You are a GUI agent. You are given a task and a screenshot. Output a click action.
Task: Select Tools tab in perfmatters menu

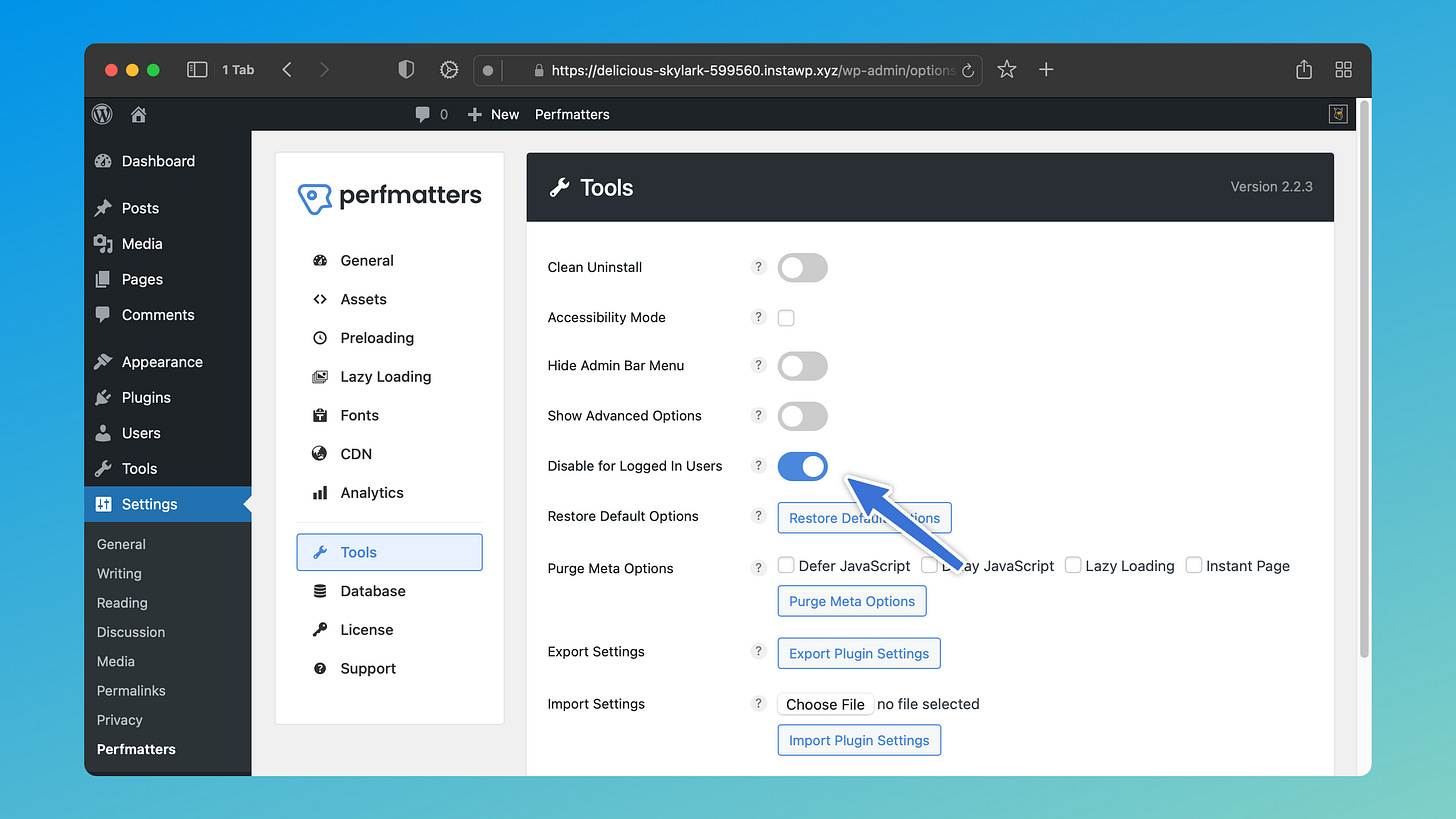pyautogui.click(x=389, y=552)
